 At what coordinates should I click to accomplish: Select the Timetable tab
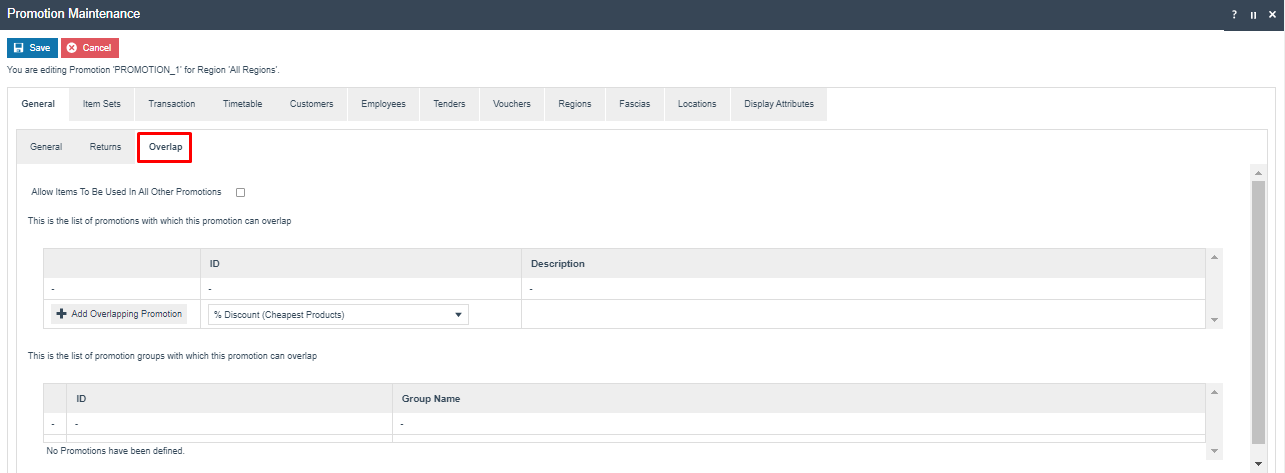(x=243, y=104)
